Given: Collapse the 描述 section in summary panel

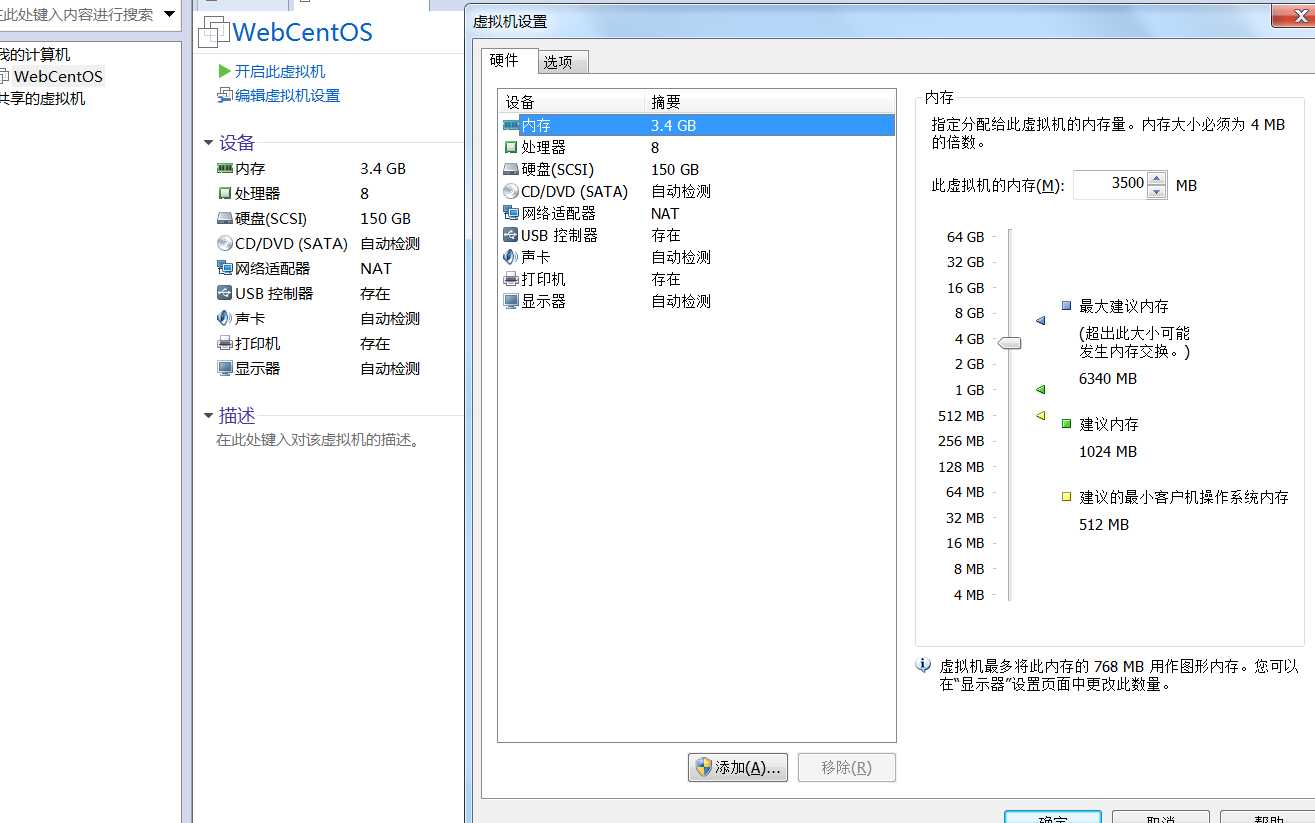Looking at the screenshot, I should pos(208,416).
